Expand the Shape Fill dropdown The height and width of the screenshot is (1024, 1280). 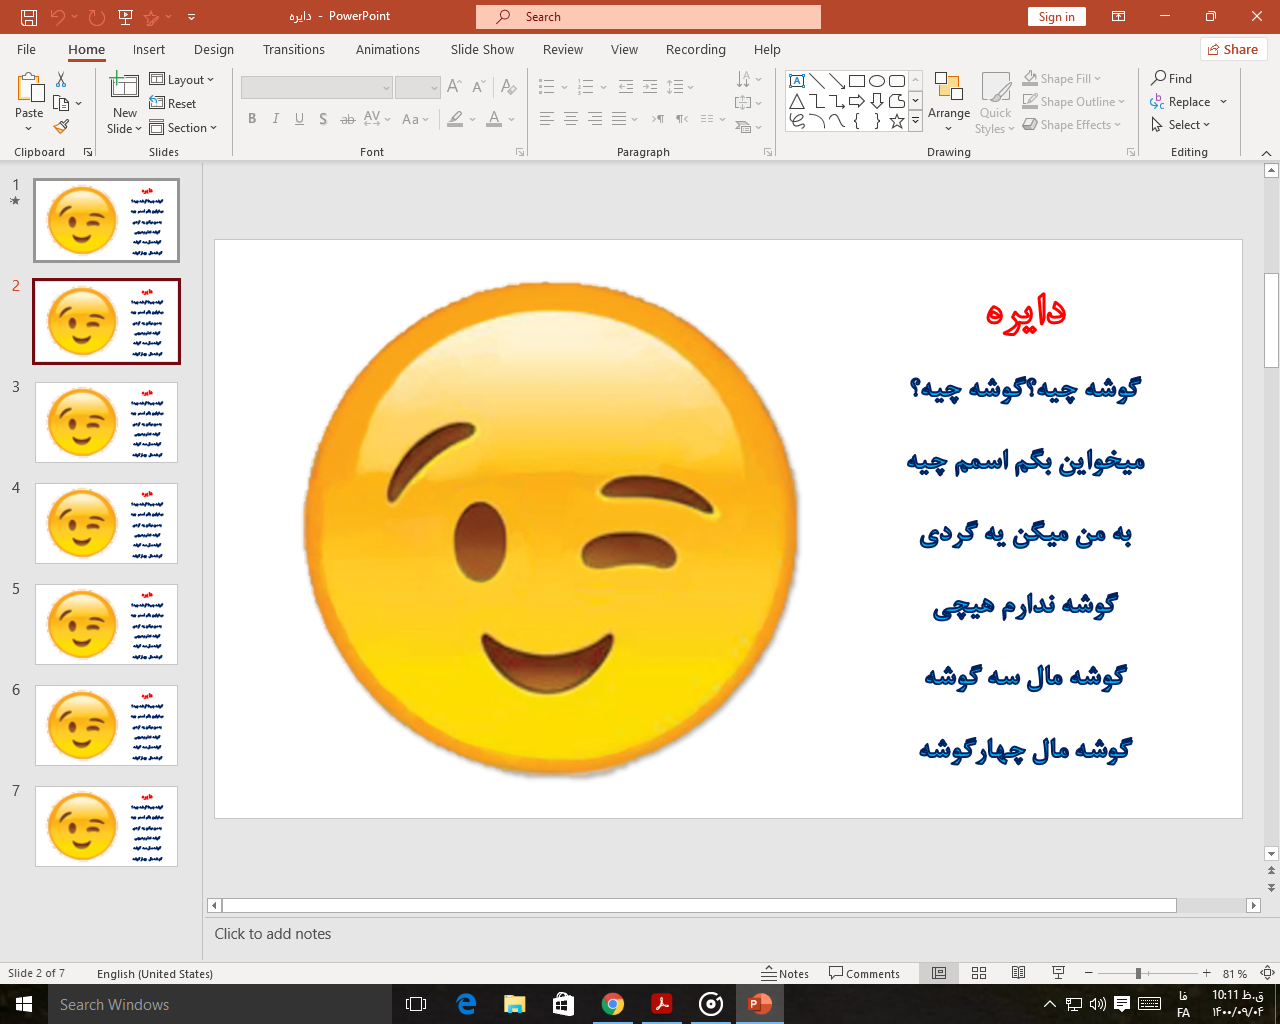1062,78
